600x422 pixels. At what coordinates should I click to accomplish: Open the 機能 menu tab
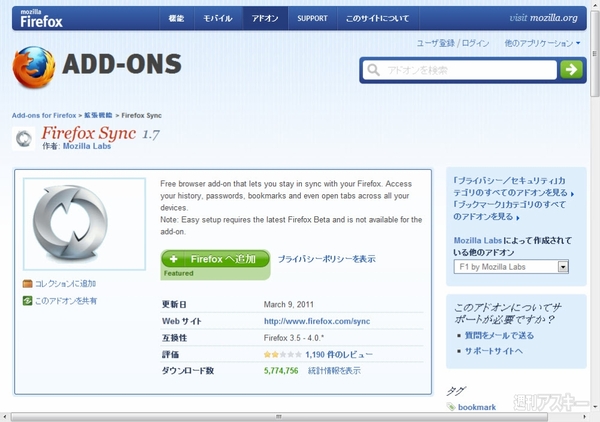pyautogui.click(x=176, y=18)
